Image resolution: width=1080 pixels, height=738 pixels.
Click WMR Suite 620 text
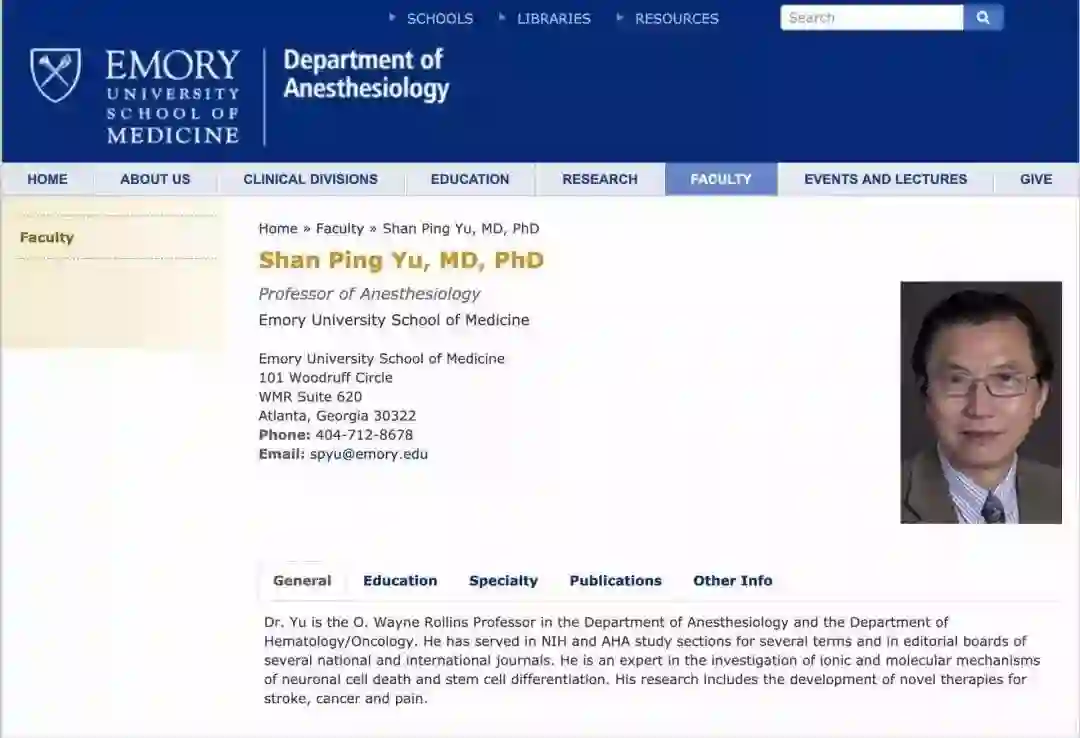coord(310,397)
